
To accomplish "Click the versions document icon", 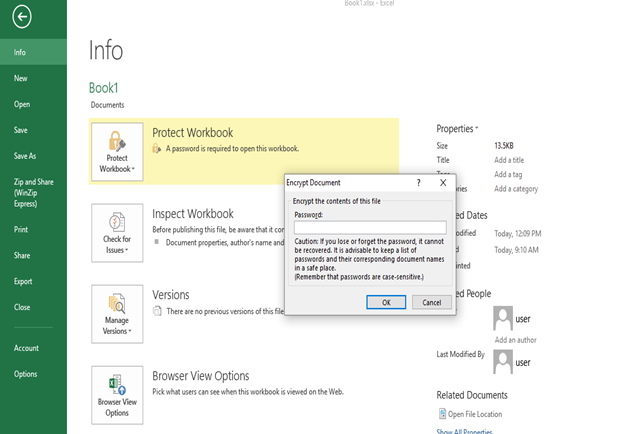I will pyautogui.click(x=157, y=311).
